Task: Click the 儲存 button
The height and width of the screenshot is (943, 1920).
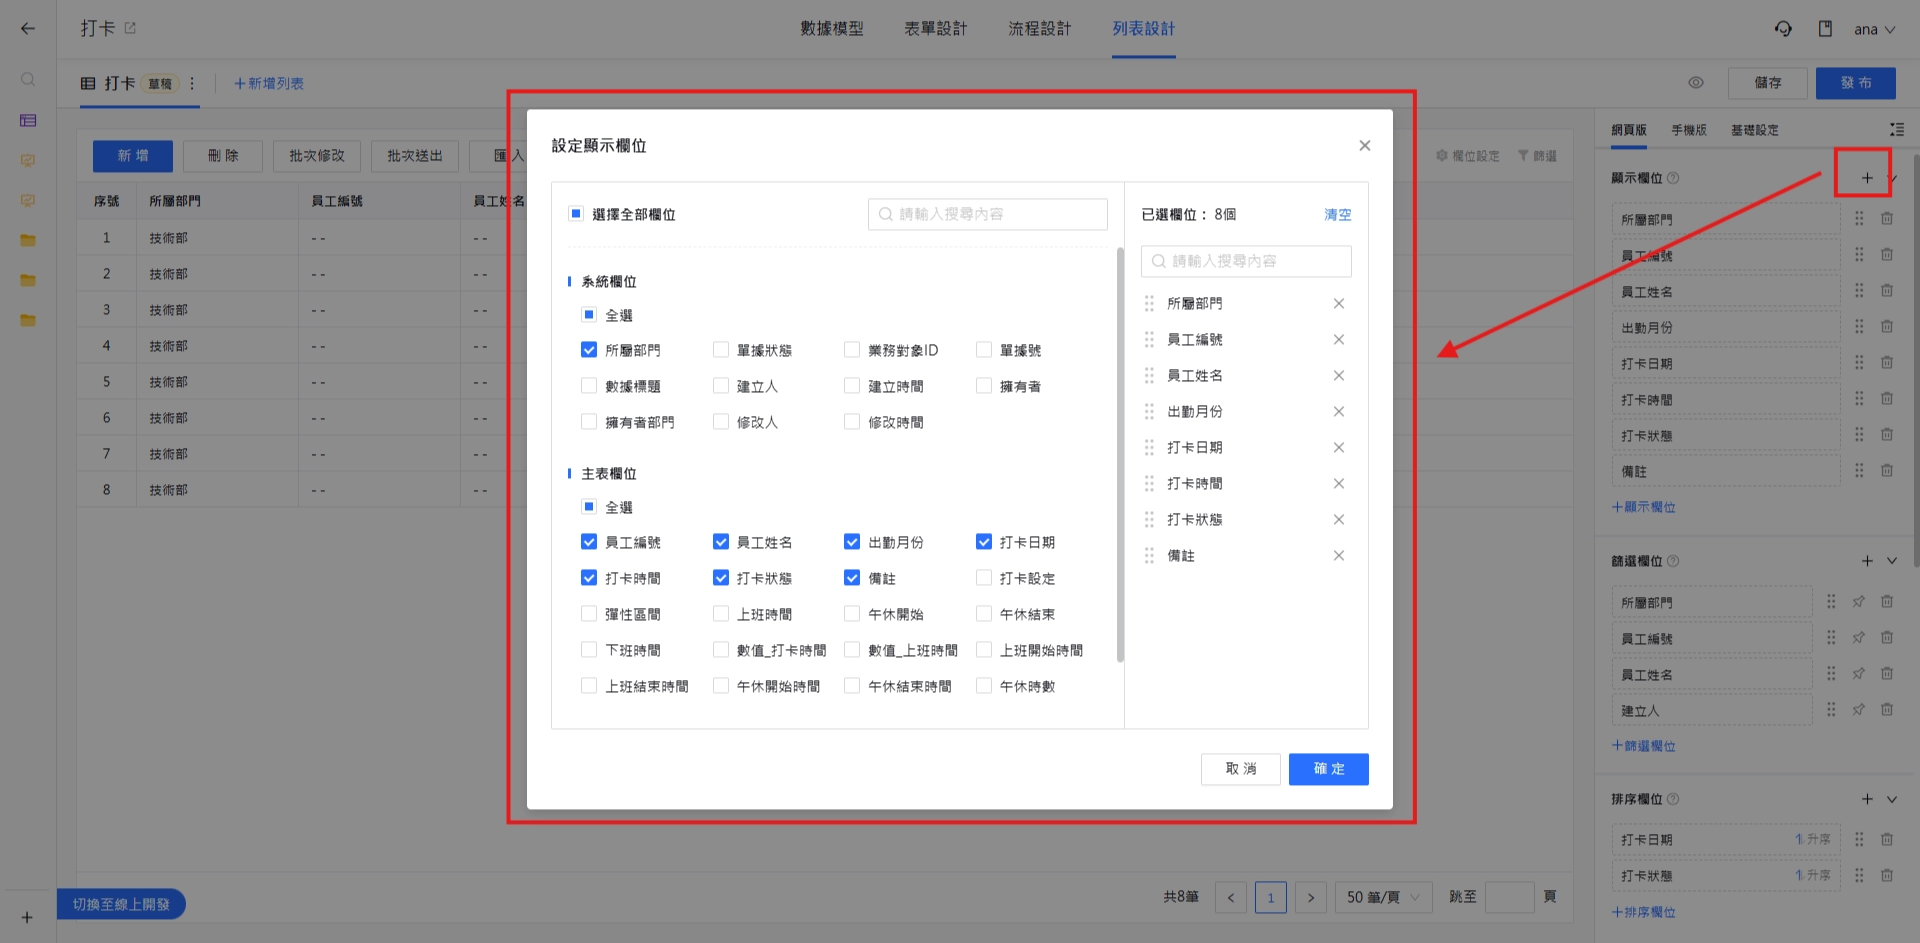Action: (1768, 83)
